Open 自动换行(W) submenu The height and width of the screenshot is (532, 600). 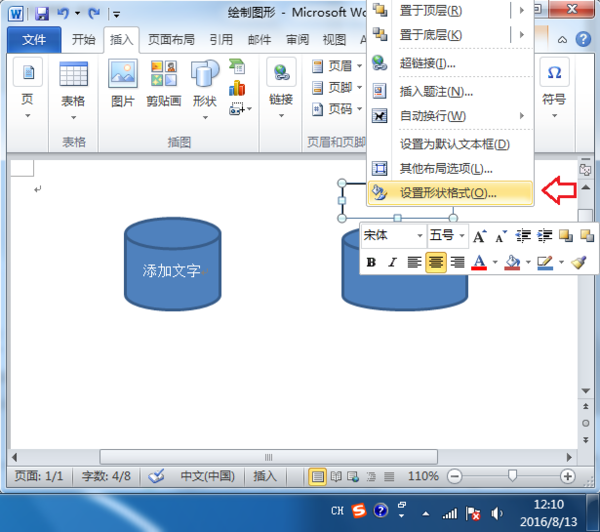pos(450,116)
